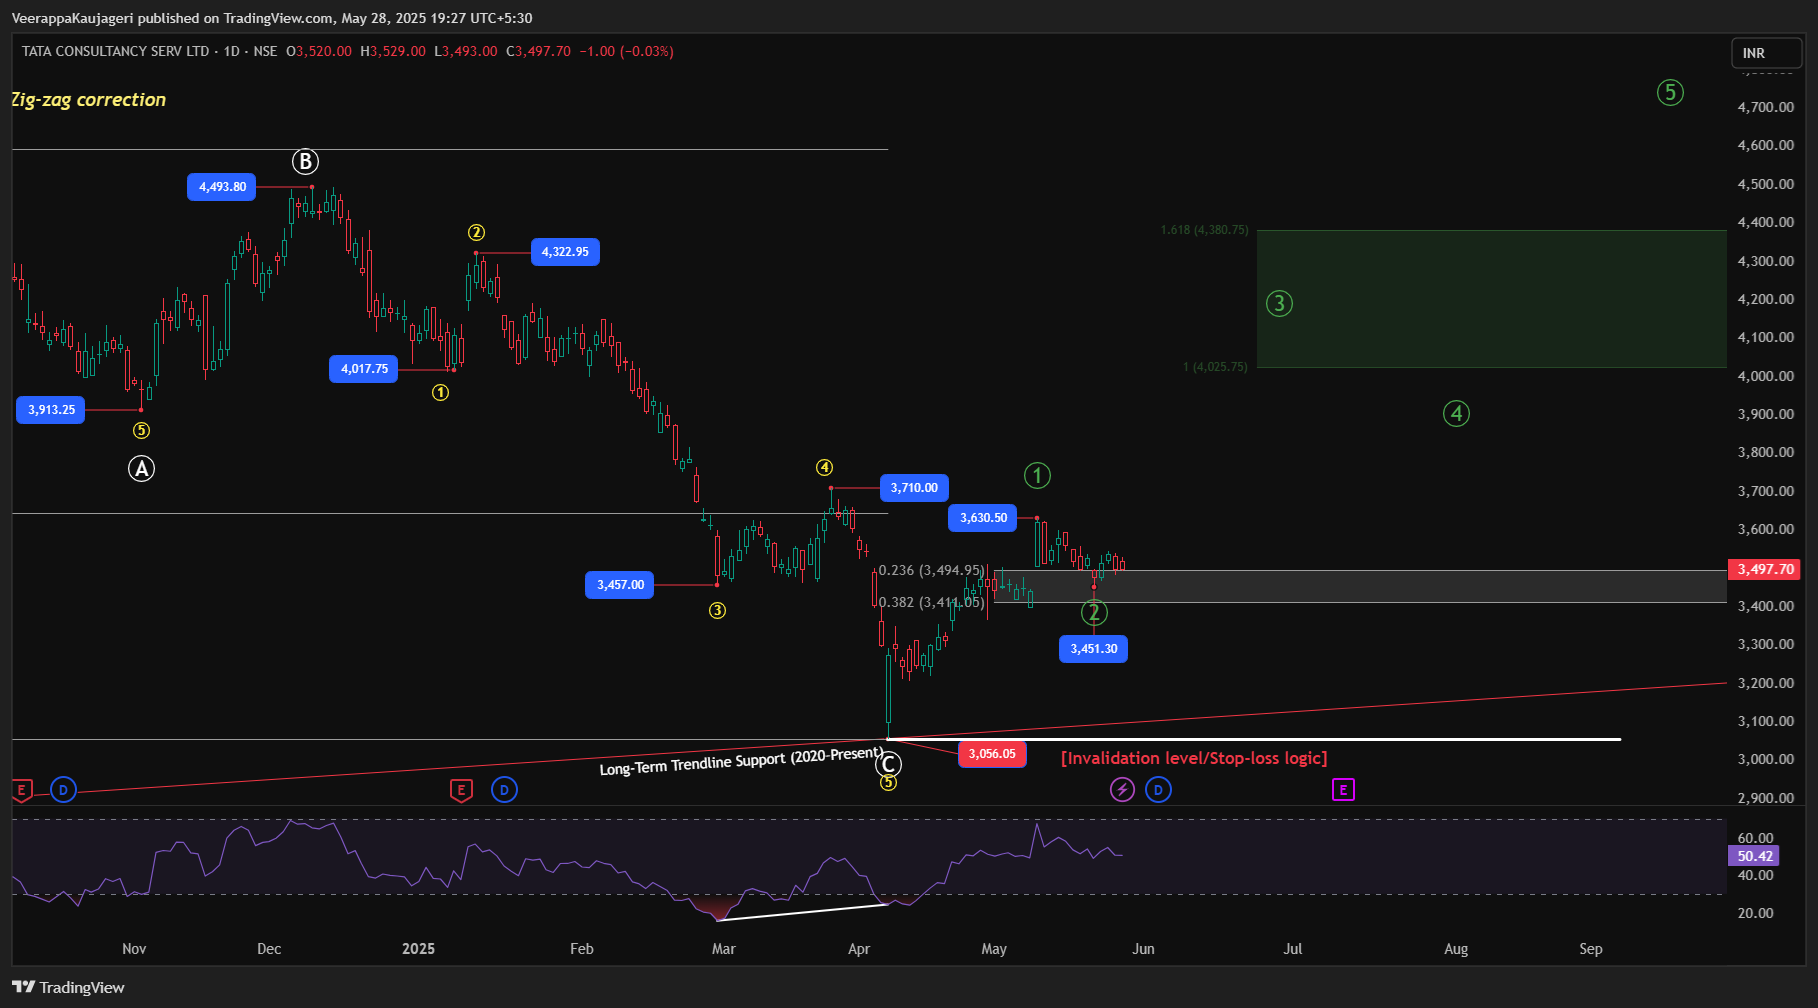
Task: Click the 3,913.25 price label
Action: [x=51, y=410]
